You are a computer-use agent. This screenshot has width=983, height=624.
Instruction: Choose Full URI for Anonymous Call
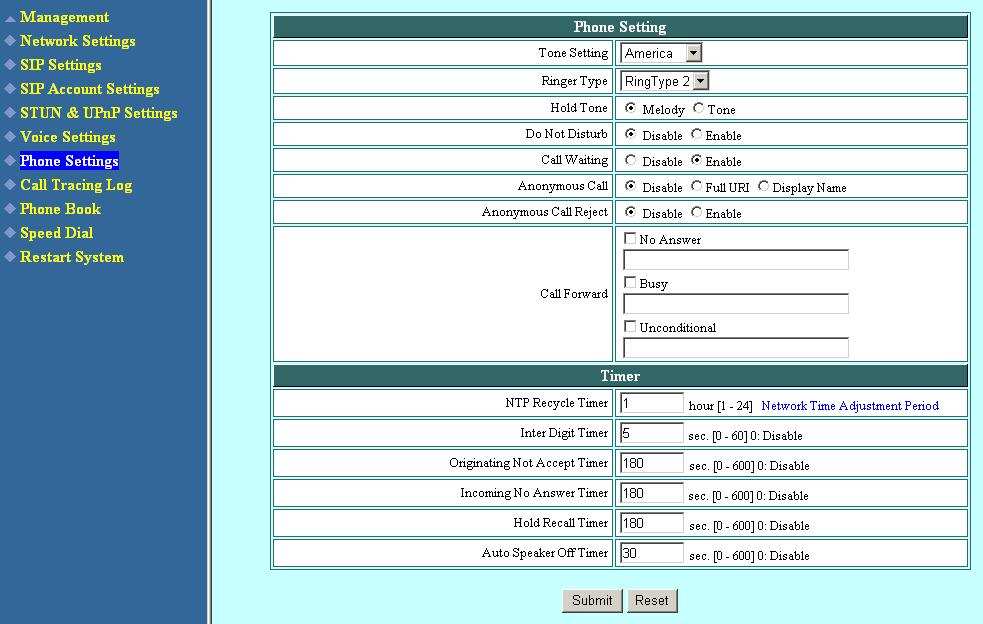point(696,186)
